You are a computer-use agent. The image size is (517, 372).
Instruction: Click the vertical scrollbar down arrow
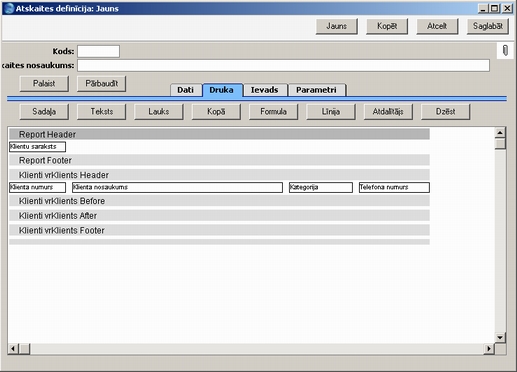(x=500, y=337)
